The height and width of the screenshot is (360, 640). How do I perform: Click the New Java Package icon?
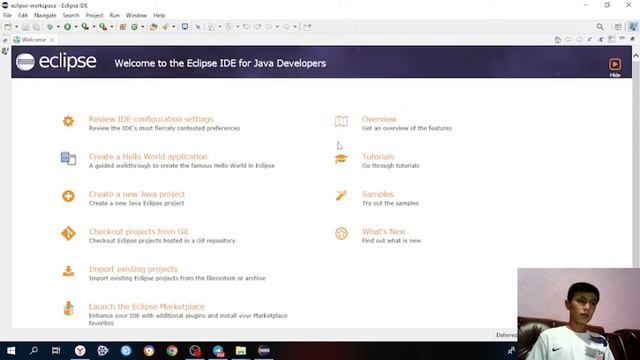122,27
